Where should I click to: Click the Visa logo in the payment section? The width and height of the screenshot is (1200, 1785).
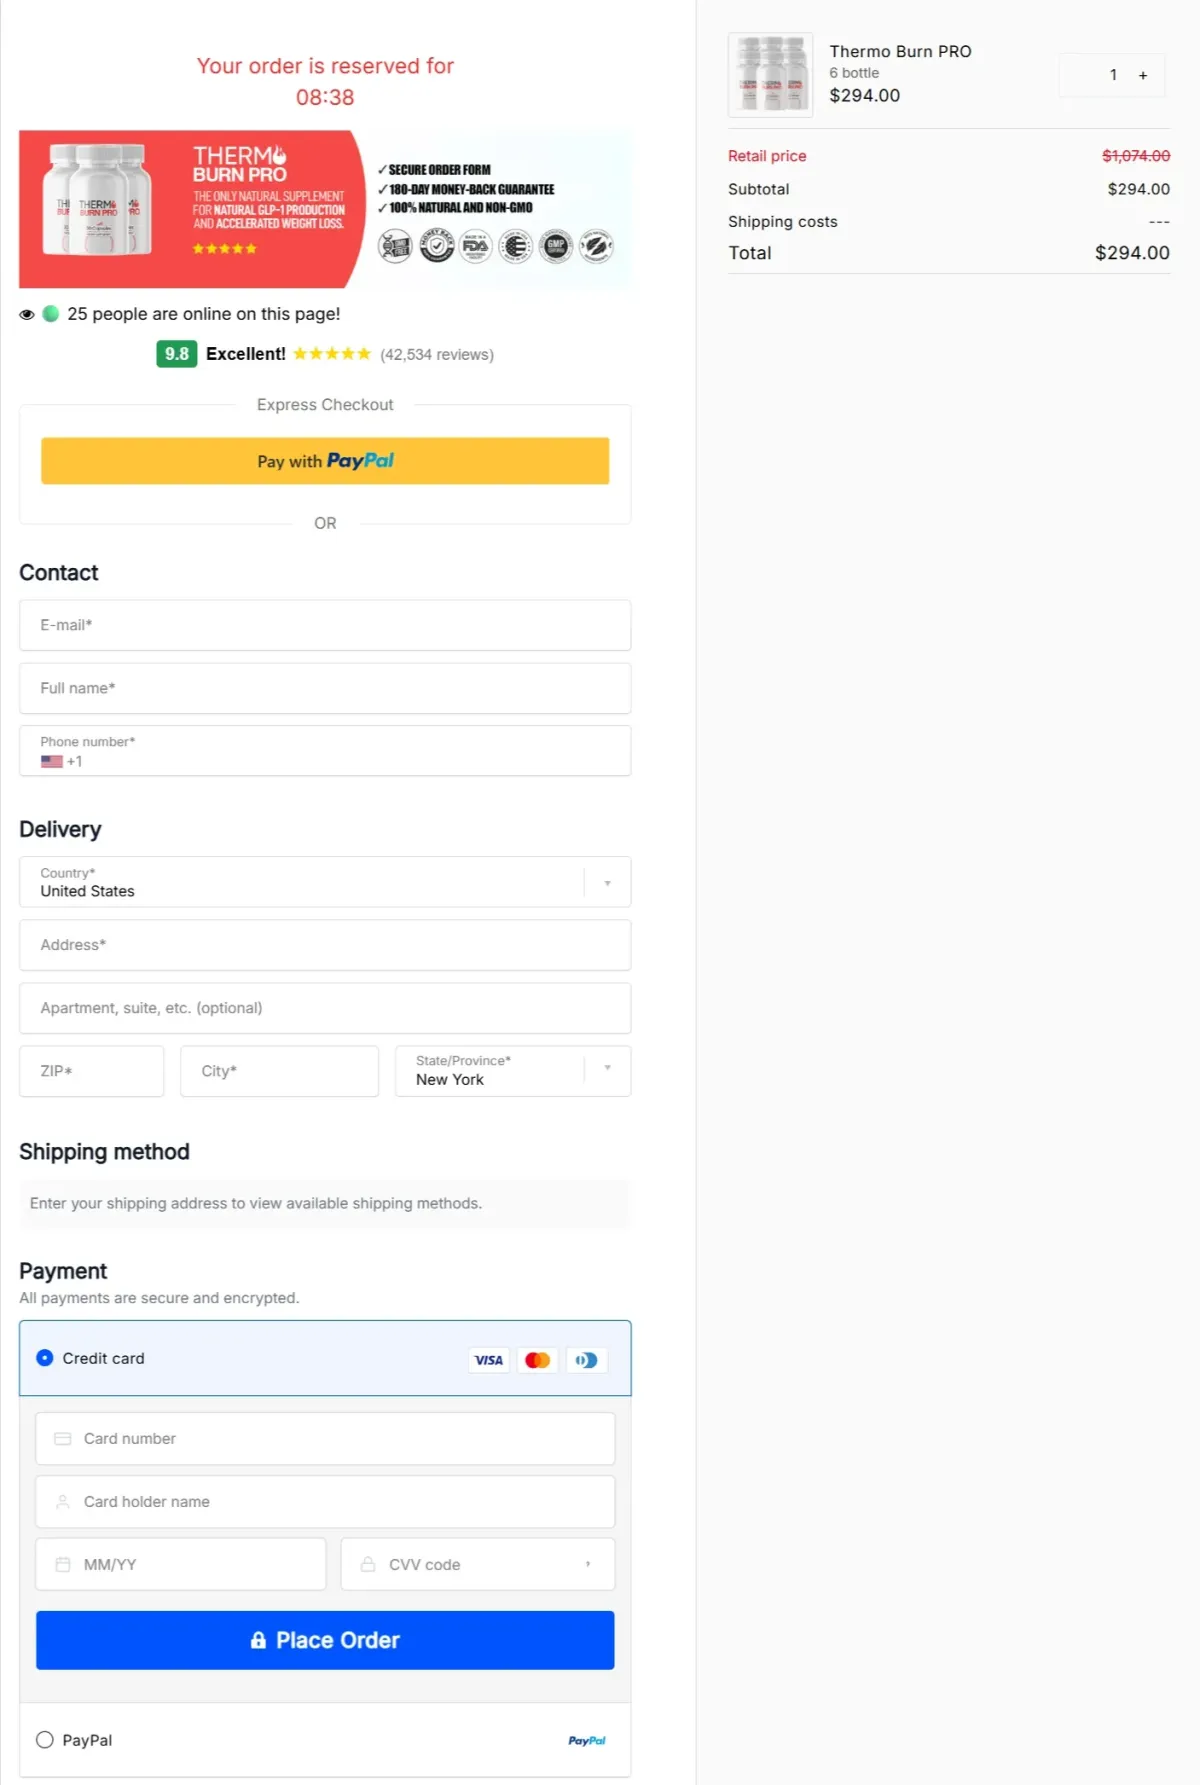[488, 1359]
